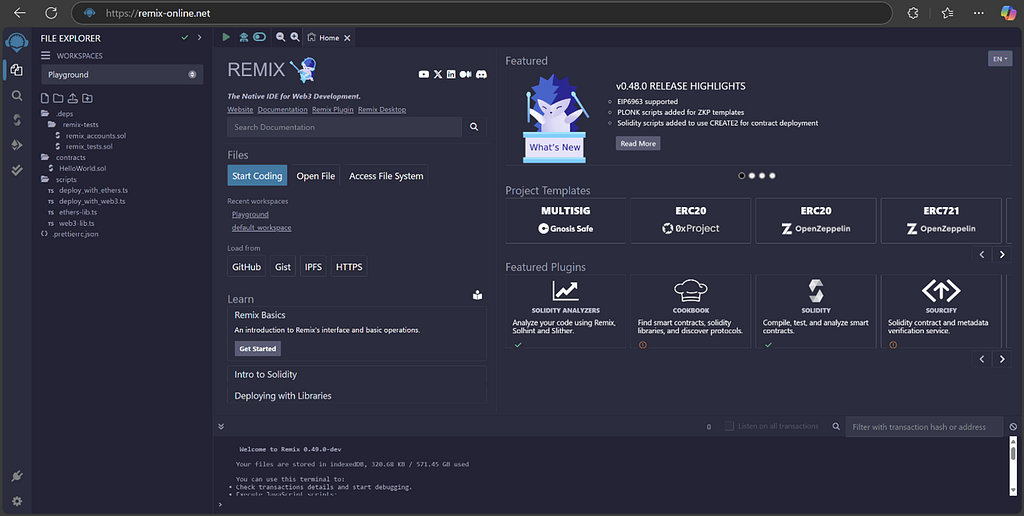
Task: Refresh the browser page
Action: click(x=51, y=13)
